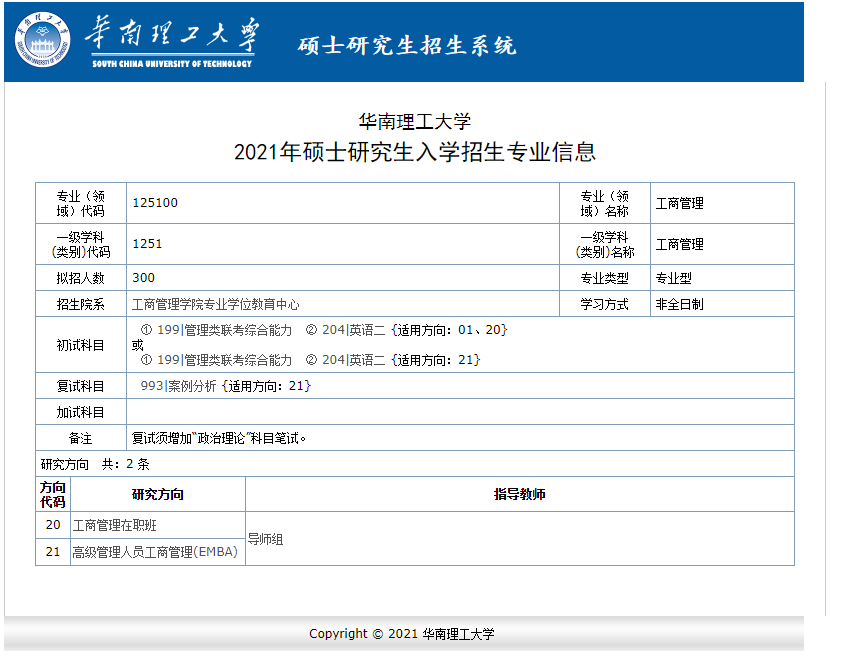Click direction code 21
The image size is (842, 662).
[x=53, y=551]
